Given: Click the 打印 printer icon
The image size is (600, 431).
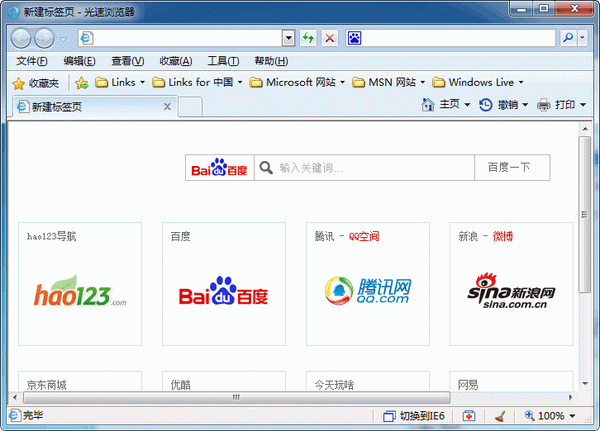Looking at the screenshot, I should (x=543, y=104).
